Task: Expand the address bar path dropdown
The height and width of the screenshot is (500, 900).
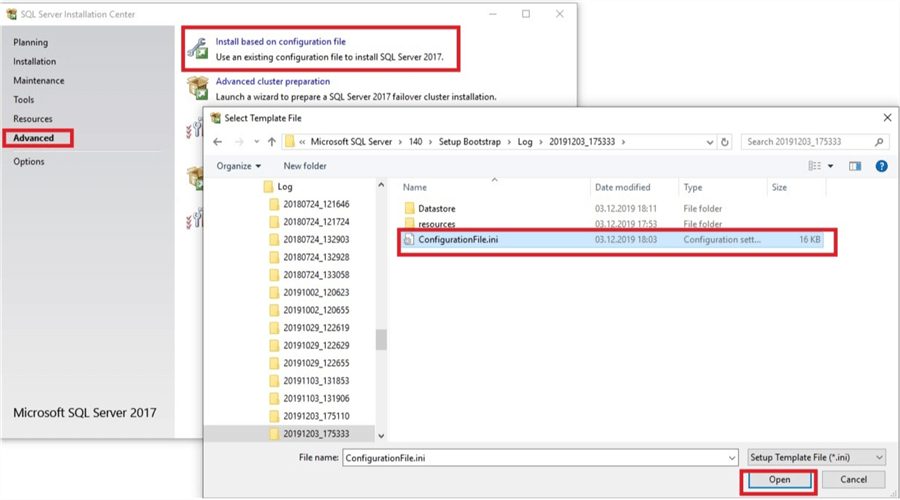Action: click(710, 142)
